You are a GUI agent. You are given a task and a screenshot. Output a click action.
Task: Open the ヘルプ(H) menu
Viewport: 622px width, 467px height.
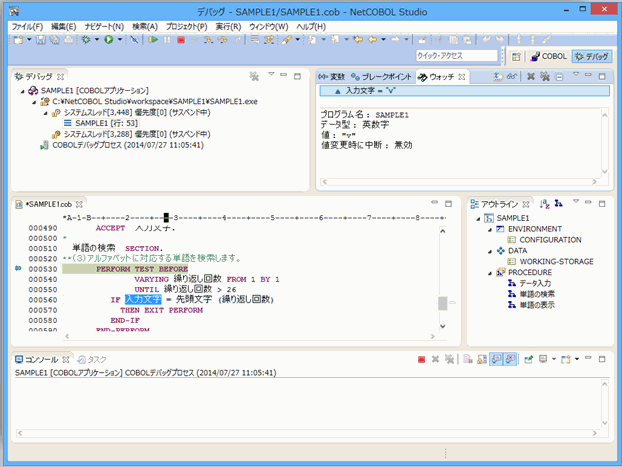[311, 27]
